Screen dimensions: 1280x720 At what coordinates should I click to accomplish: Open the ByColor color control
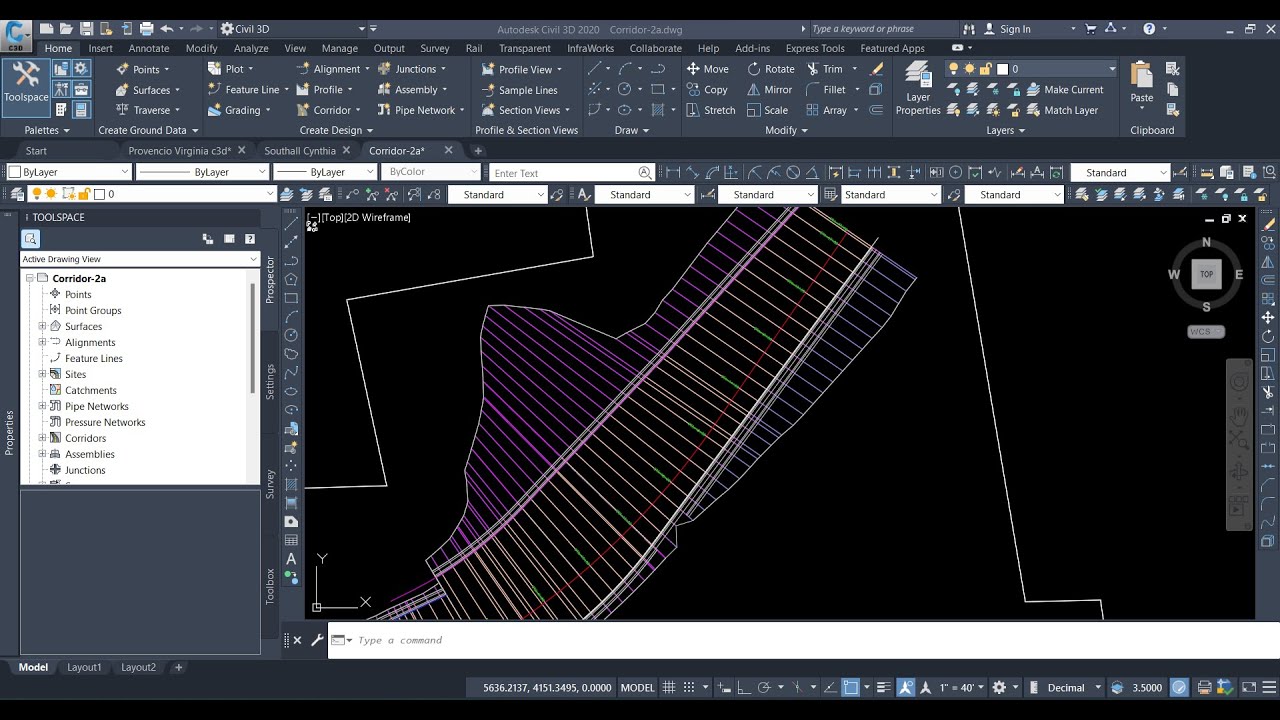[430, 172]
